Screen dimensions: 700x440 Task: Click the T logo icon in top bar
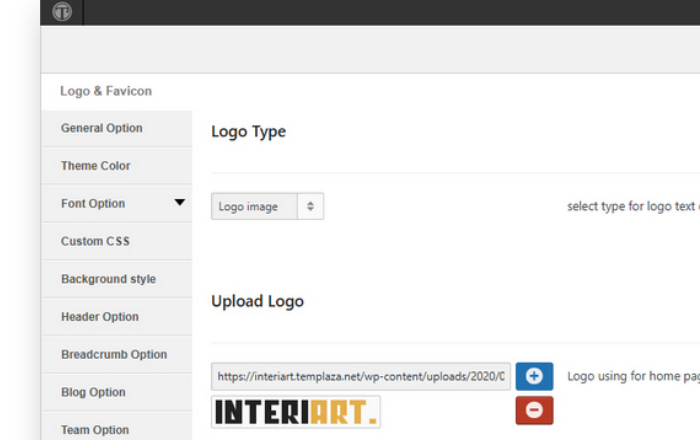pos(62,11)
